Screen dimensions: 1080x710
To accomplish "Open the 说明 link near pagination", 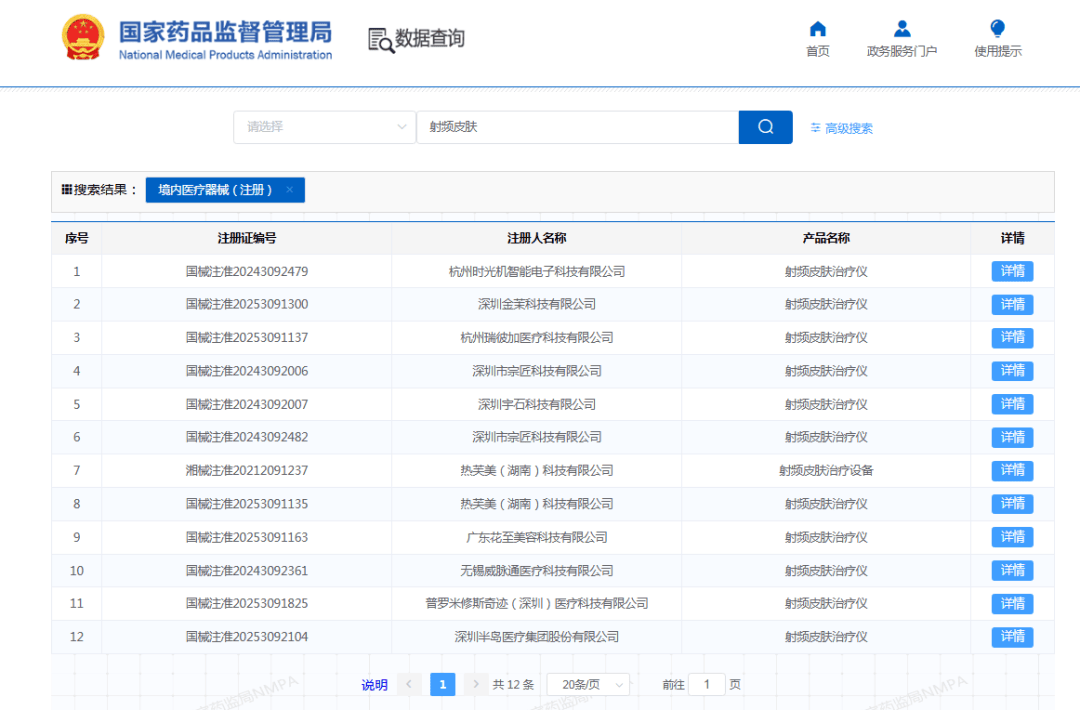I will point(373,684).
